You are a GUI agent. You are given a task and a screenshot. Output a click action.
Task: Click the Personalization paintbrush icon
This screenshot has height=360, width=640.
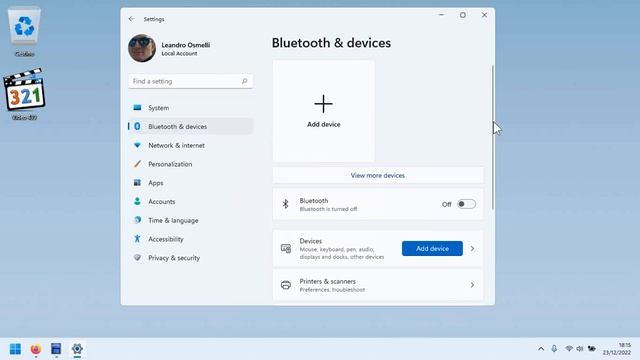coord(137,164)
